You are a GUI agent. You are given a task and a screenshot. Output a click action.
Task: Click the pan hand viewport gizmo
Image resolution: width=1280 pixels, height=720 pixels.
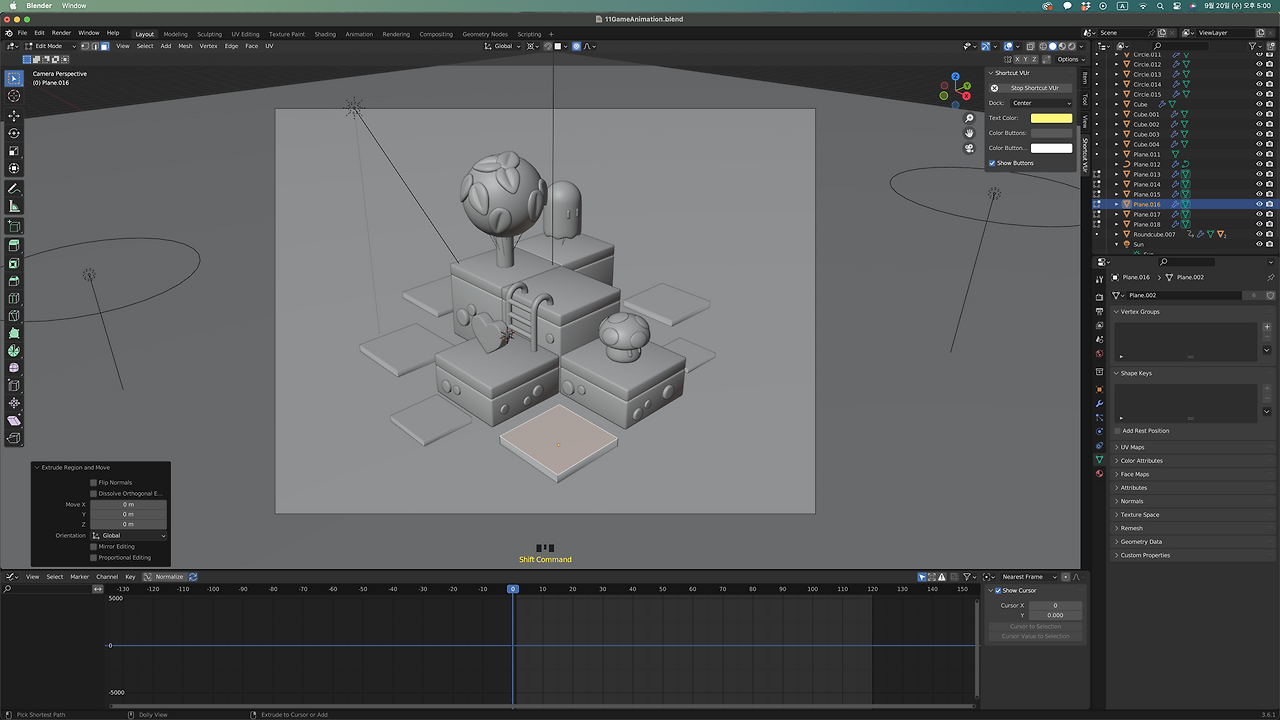(x=969, y=133)
